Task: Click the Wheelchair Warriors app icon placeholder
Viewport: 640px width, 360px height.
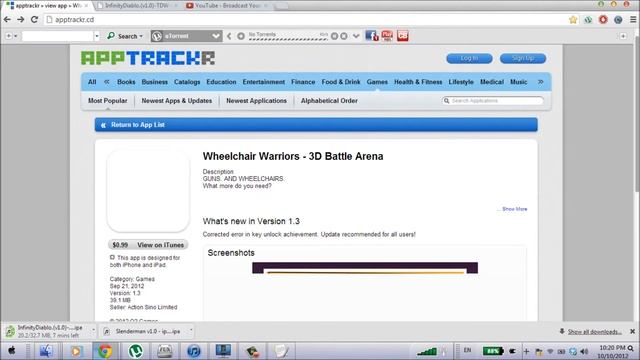Action: point(148,191)
